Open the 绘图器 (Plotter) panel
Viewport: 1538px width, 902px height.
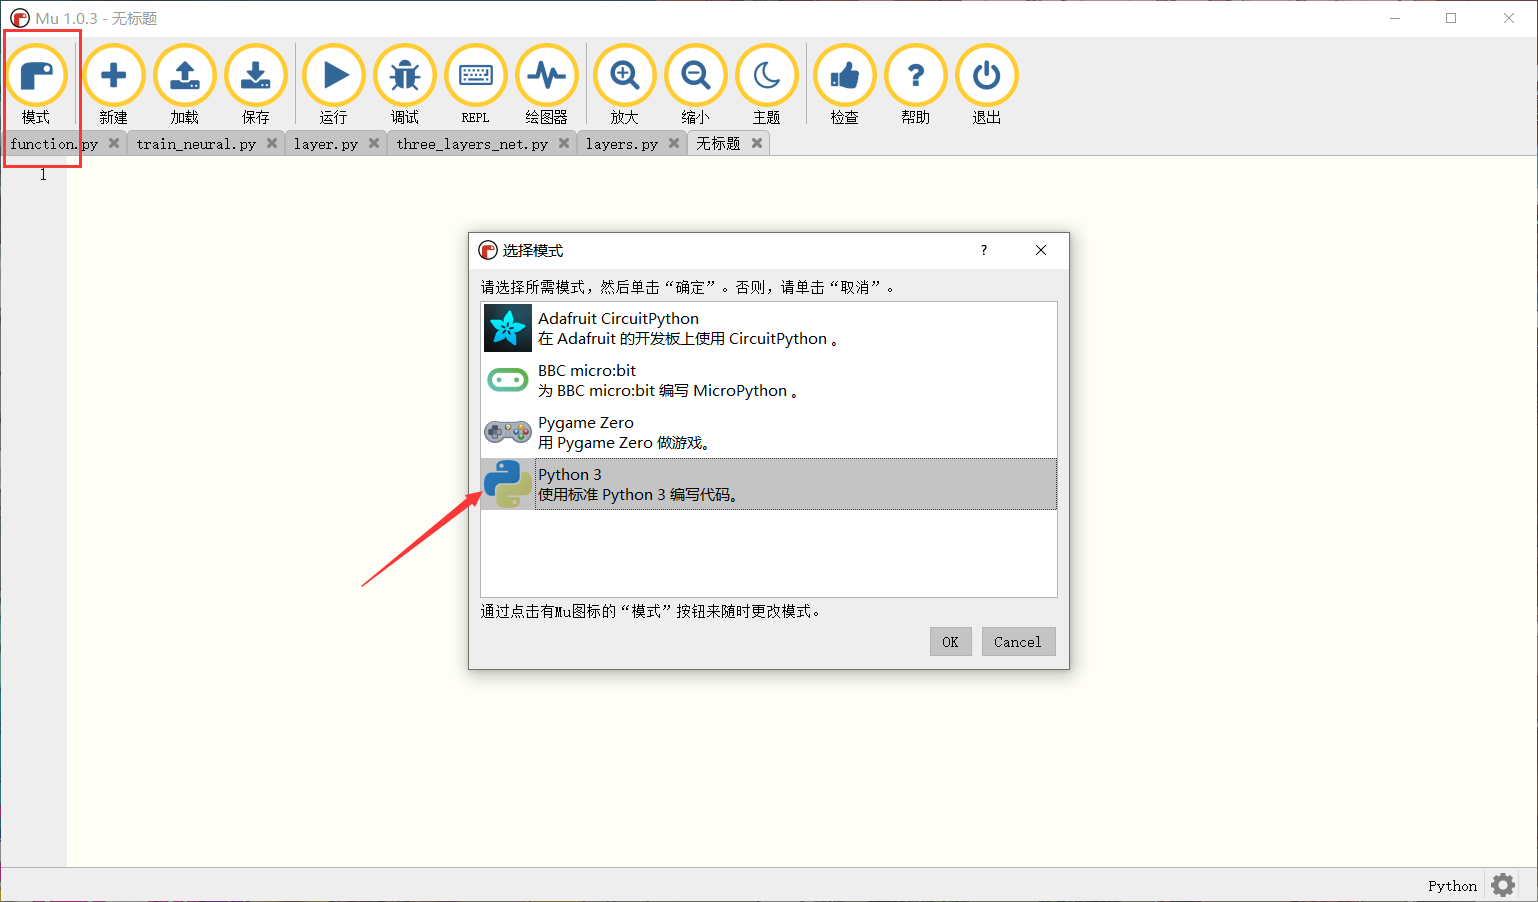(547, 75)
